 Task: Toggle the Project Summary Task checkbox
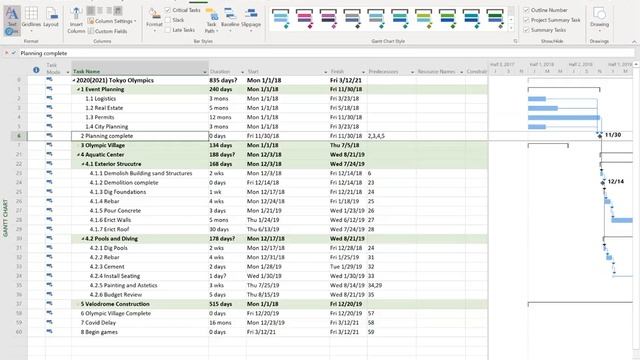coord(527,20)
